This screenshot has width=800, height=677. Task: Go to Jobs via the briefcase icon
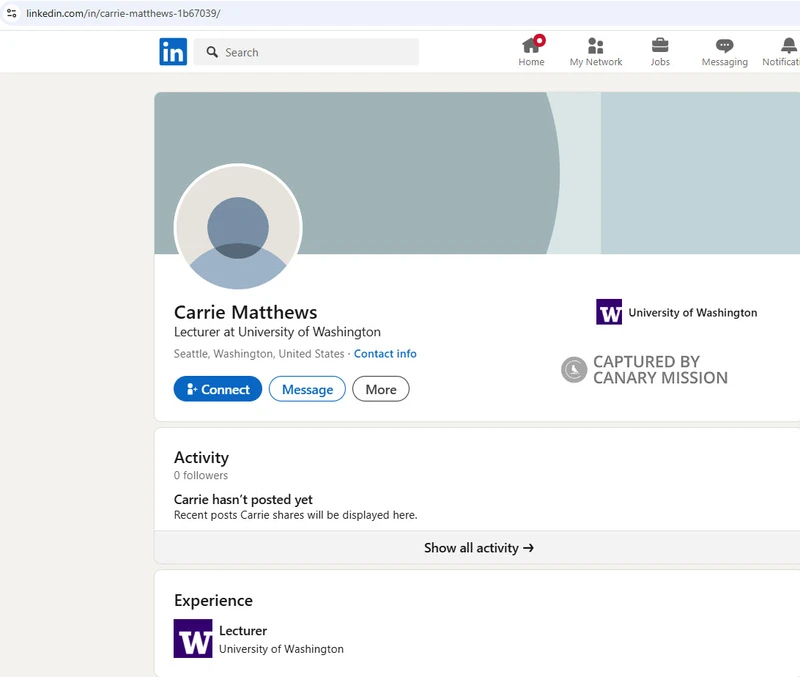660,52
